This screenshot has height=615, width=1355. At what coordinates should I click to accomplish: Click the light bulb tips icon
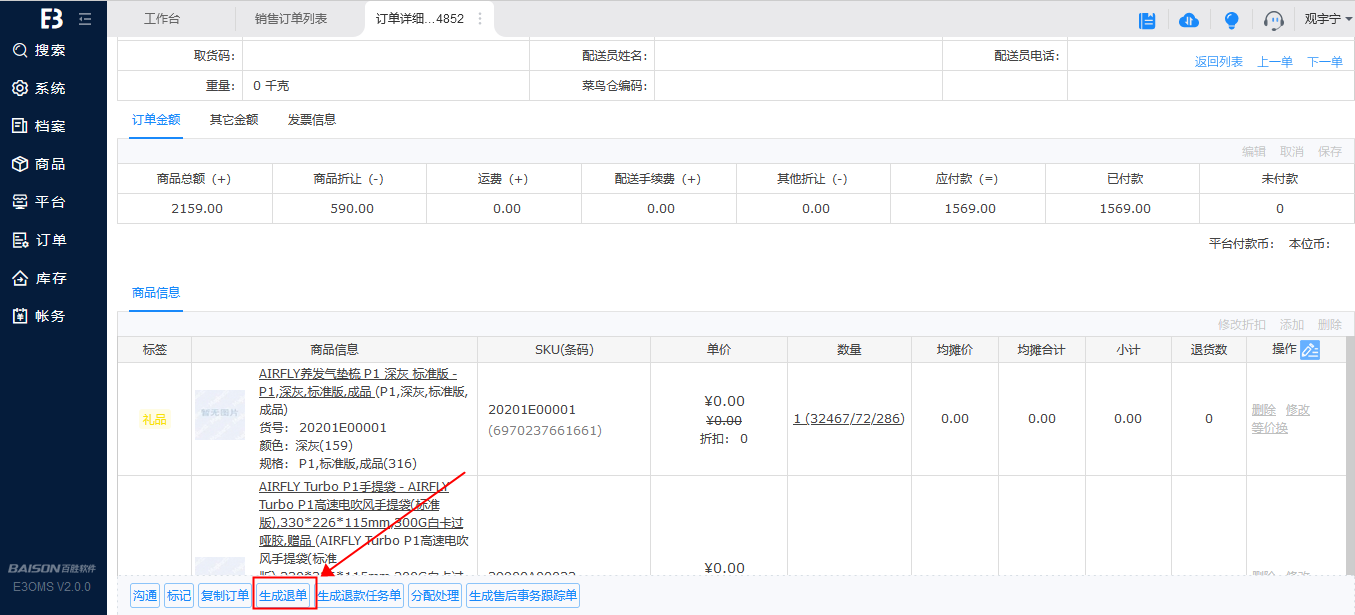click(1232, 20)
